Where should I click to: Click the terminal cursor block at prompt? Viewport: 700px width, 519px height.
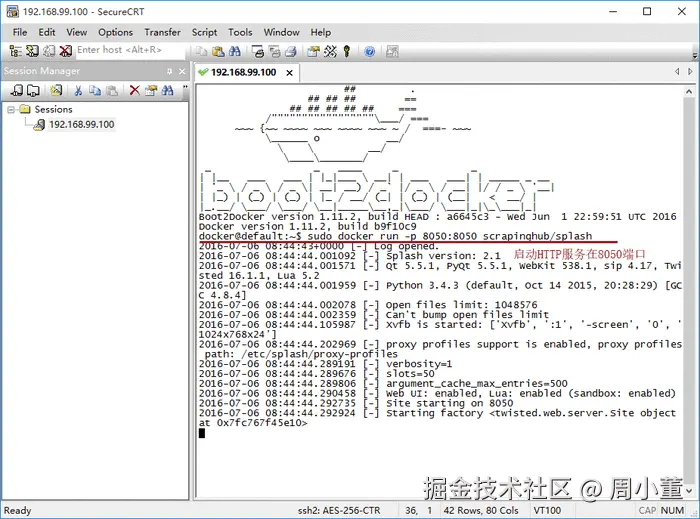tap(202, 433)
